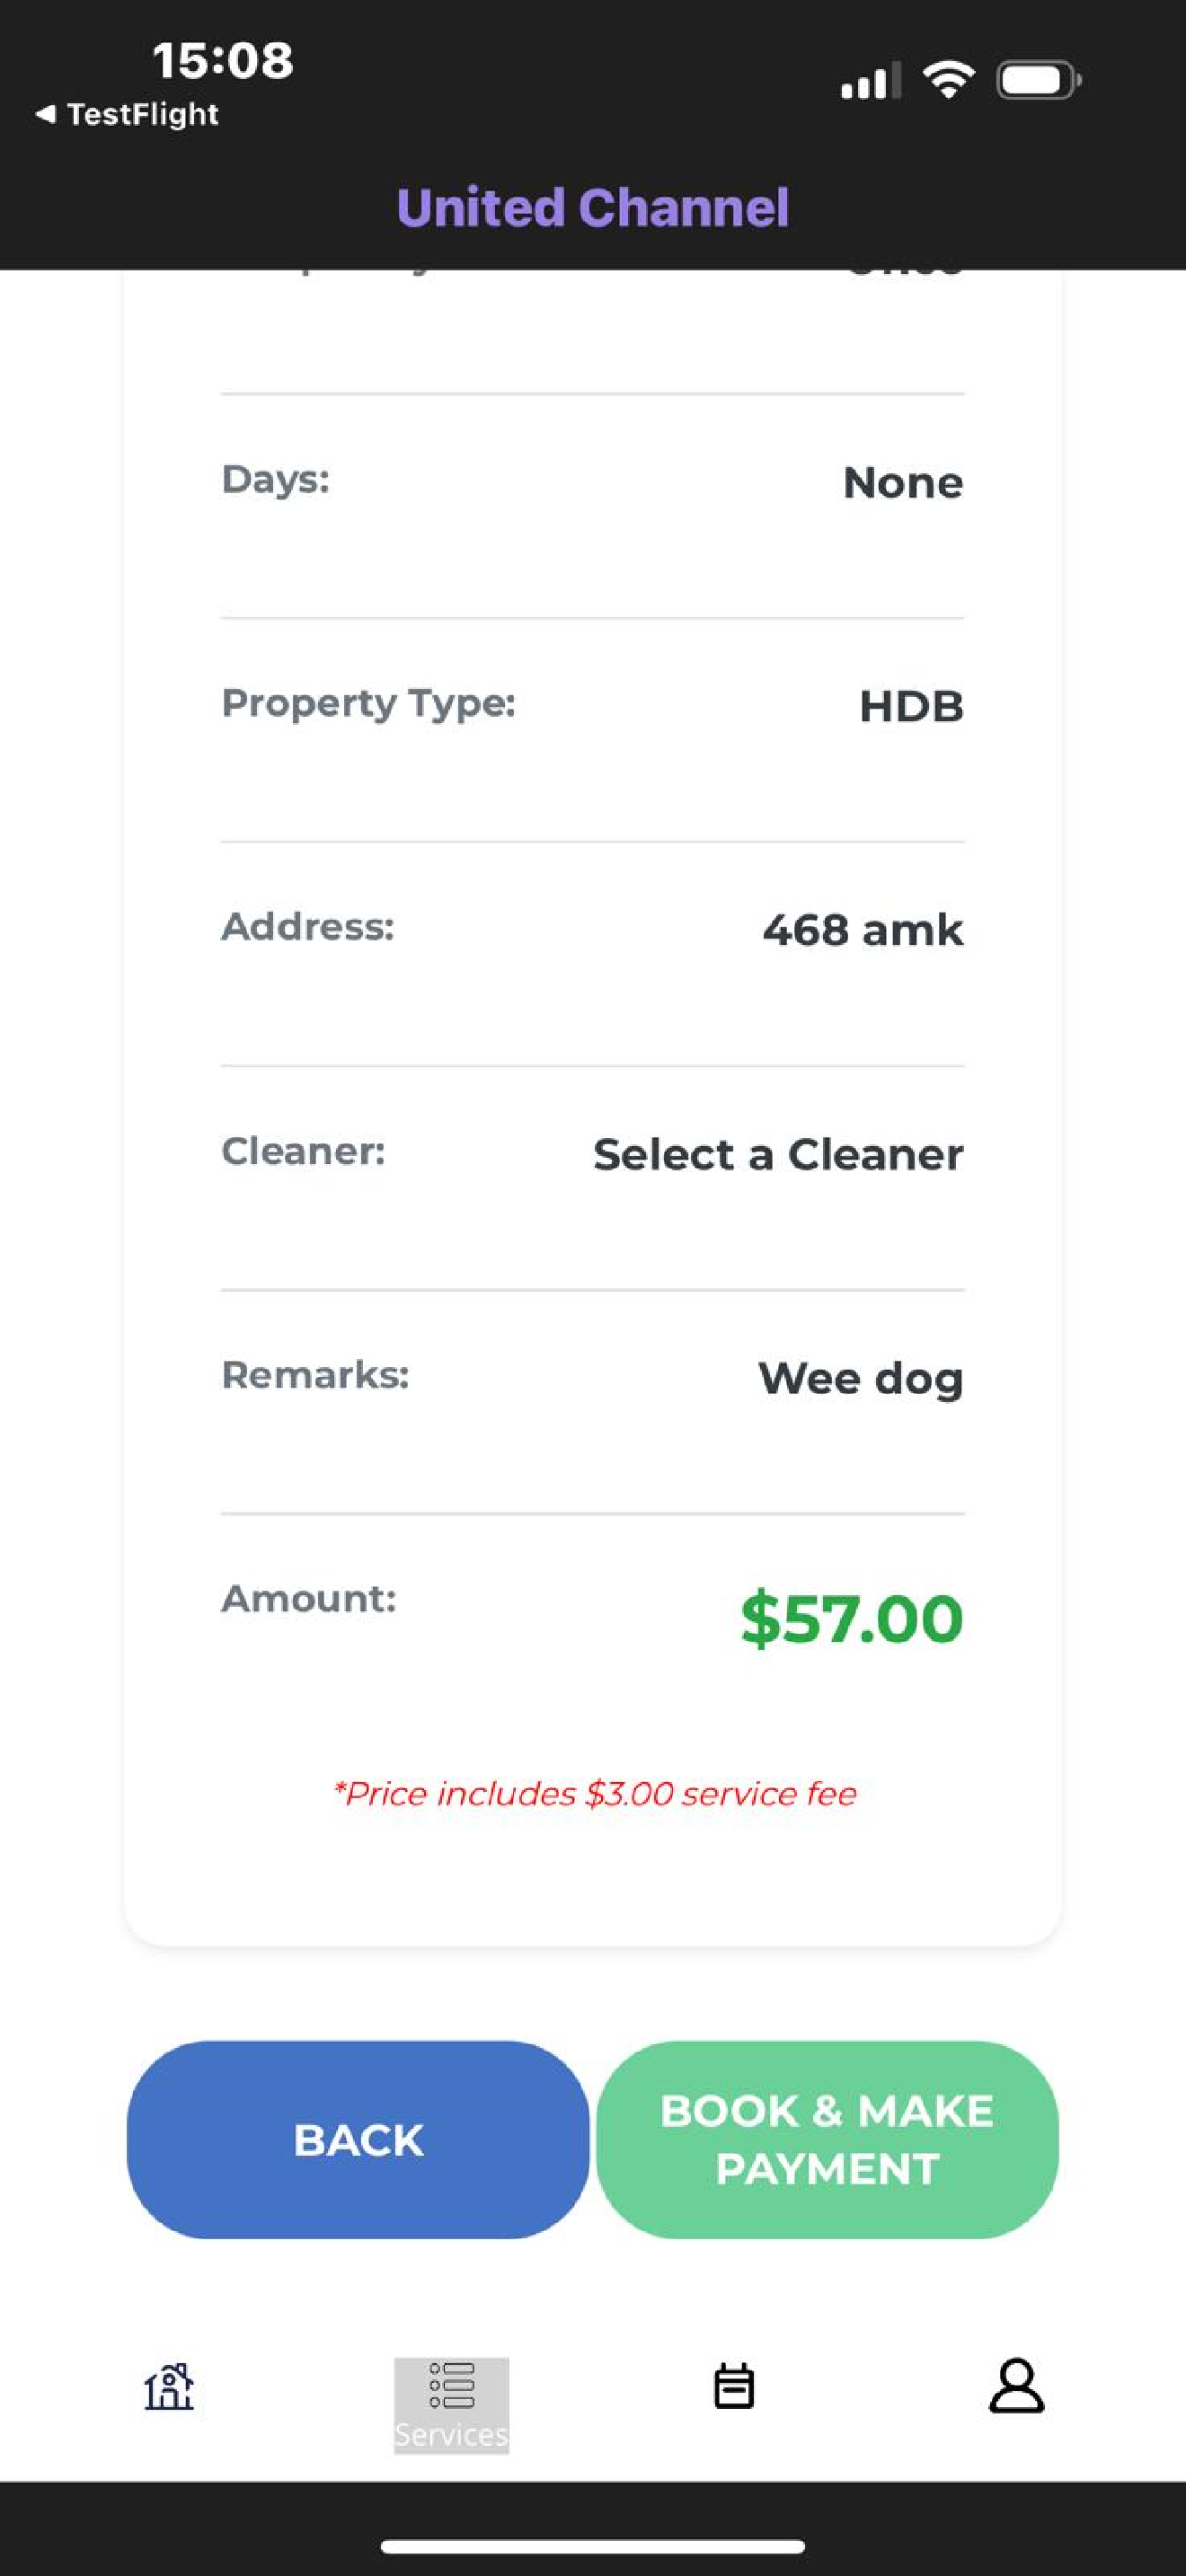Tap the $57.00 amount value
Viewport: 1186px width, 2576px height.
[x=851, y=1617]
